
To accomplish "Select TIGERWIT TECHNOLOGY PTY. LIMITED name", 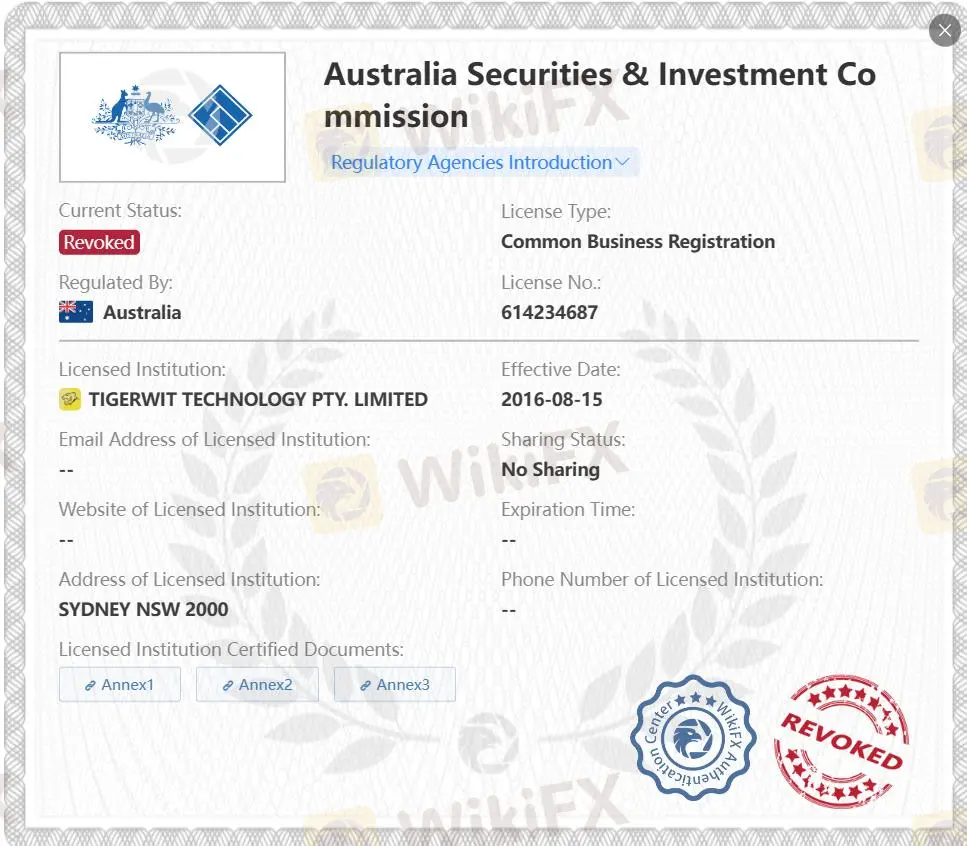I will pos(258,399).
